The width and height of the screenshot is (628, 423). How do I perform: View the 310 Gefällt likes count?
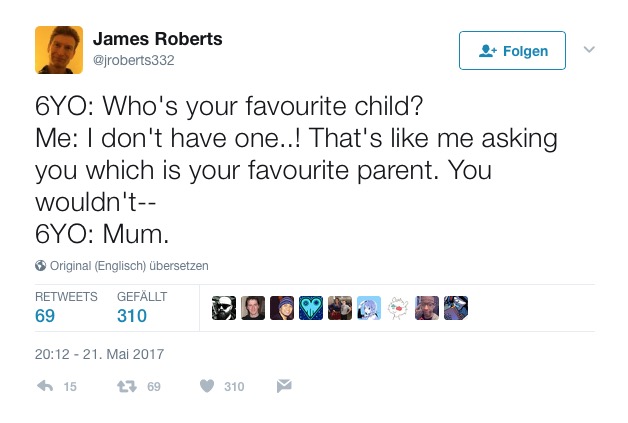pyautogui.click(x=131, y=316)
